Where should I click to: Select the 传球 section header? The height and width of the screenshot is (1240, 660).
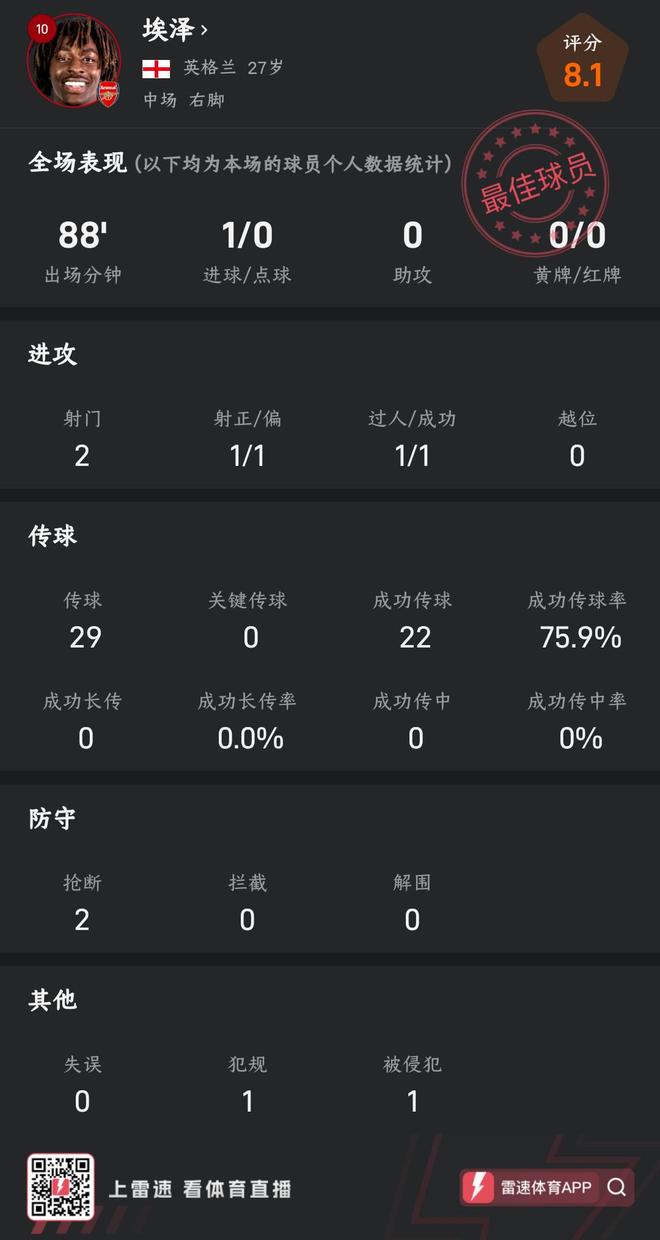[53, 536]
